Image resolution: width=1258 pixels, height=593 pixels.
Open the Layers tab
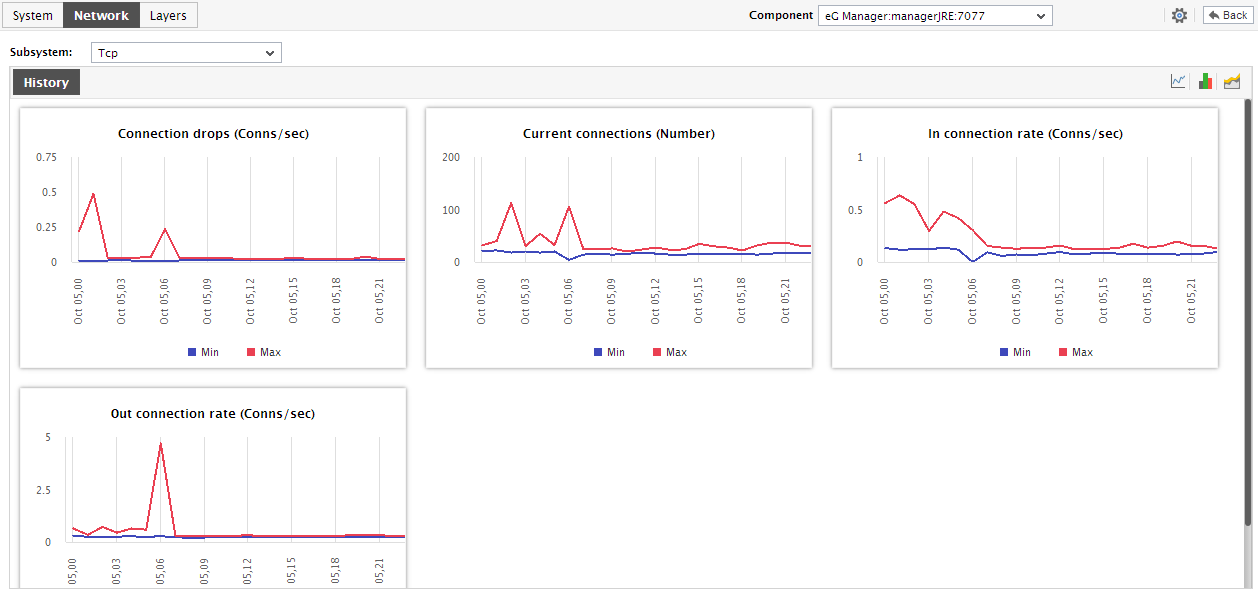click(168, 15)
